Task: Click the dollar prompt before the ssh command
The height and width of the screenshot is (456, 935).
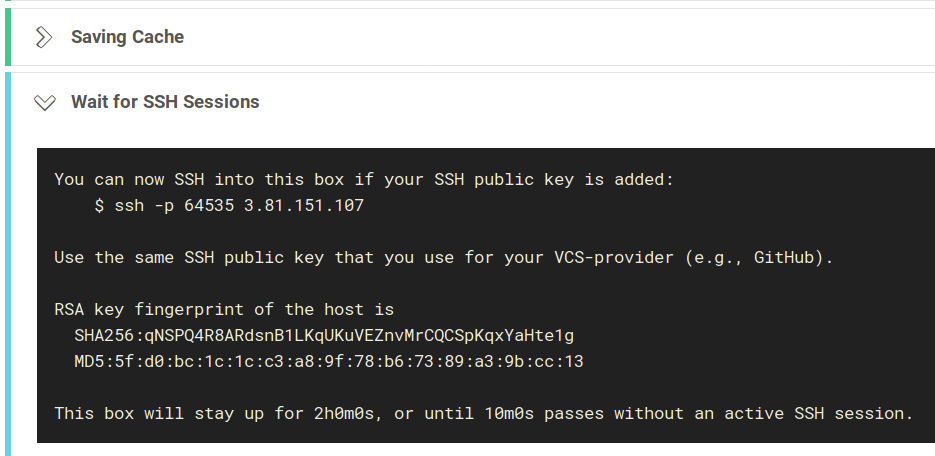Action: [x=99, y=206]
